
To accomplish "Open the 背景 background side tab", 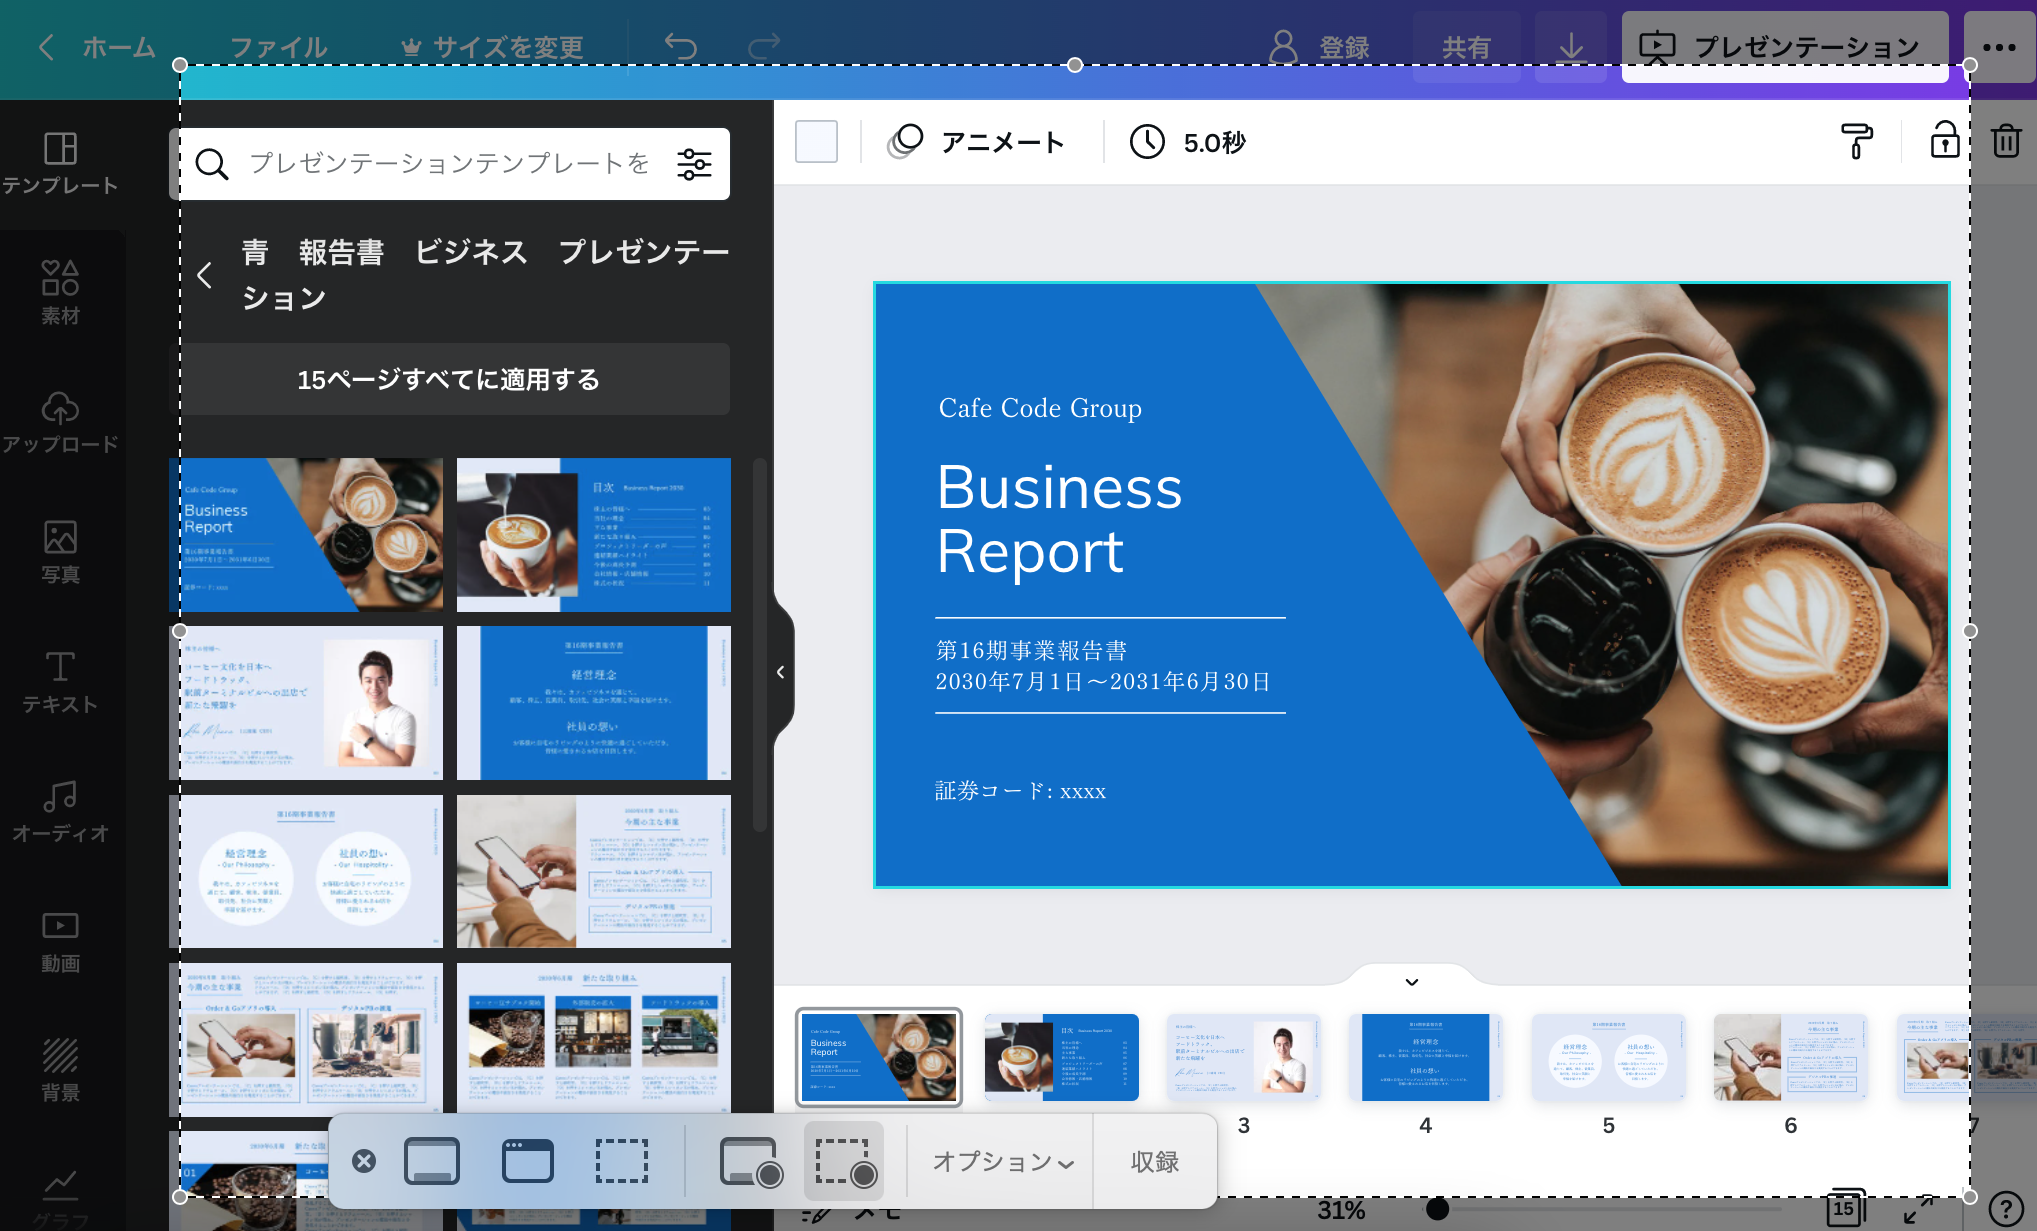I will coord(60,1069).
